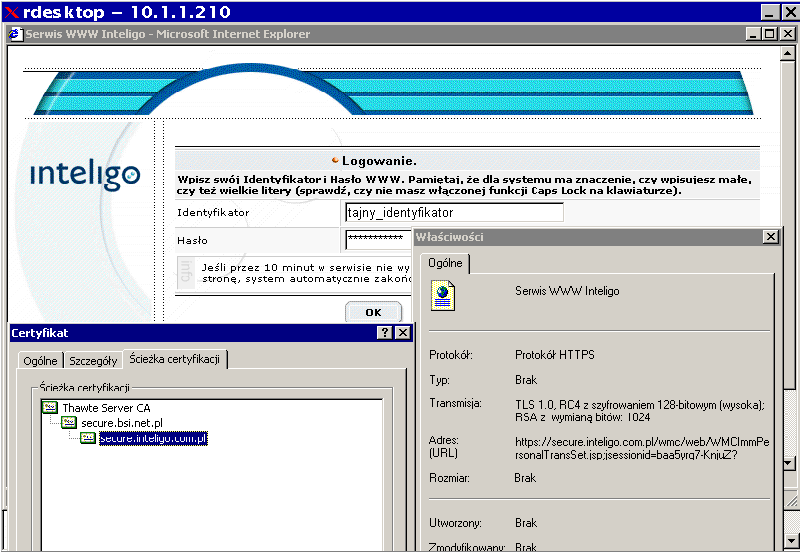This screenshot has height=552, width=800.
Task: Click the Protokół label
Action: (x=451, y=355)
